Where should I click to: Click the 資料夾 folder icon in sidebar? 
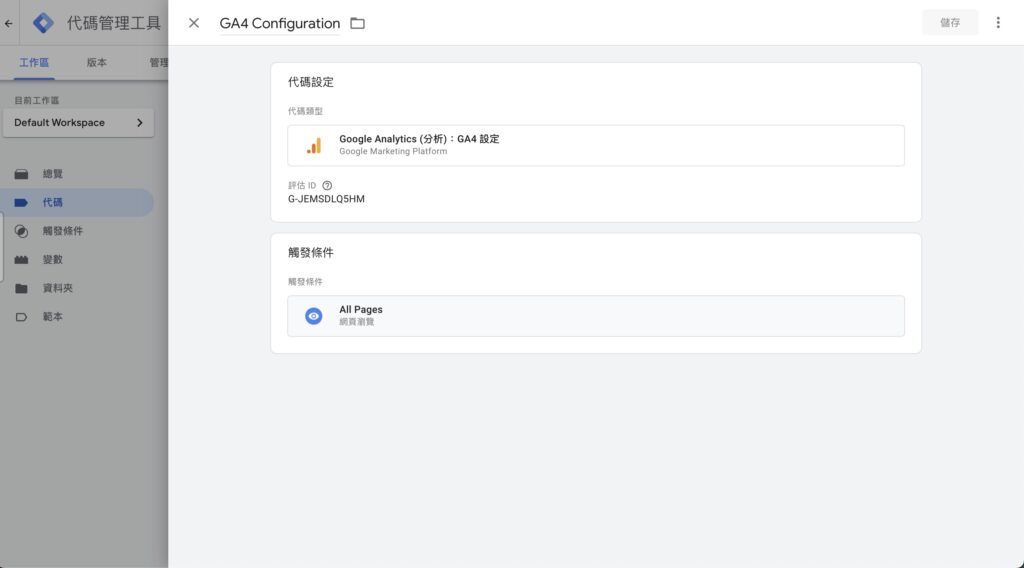point(22,288)
